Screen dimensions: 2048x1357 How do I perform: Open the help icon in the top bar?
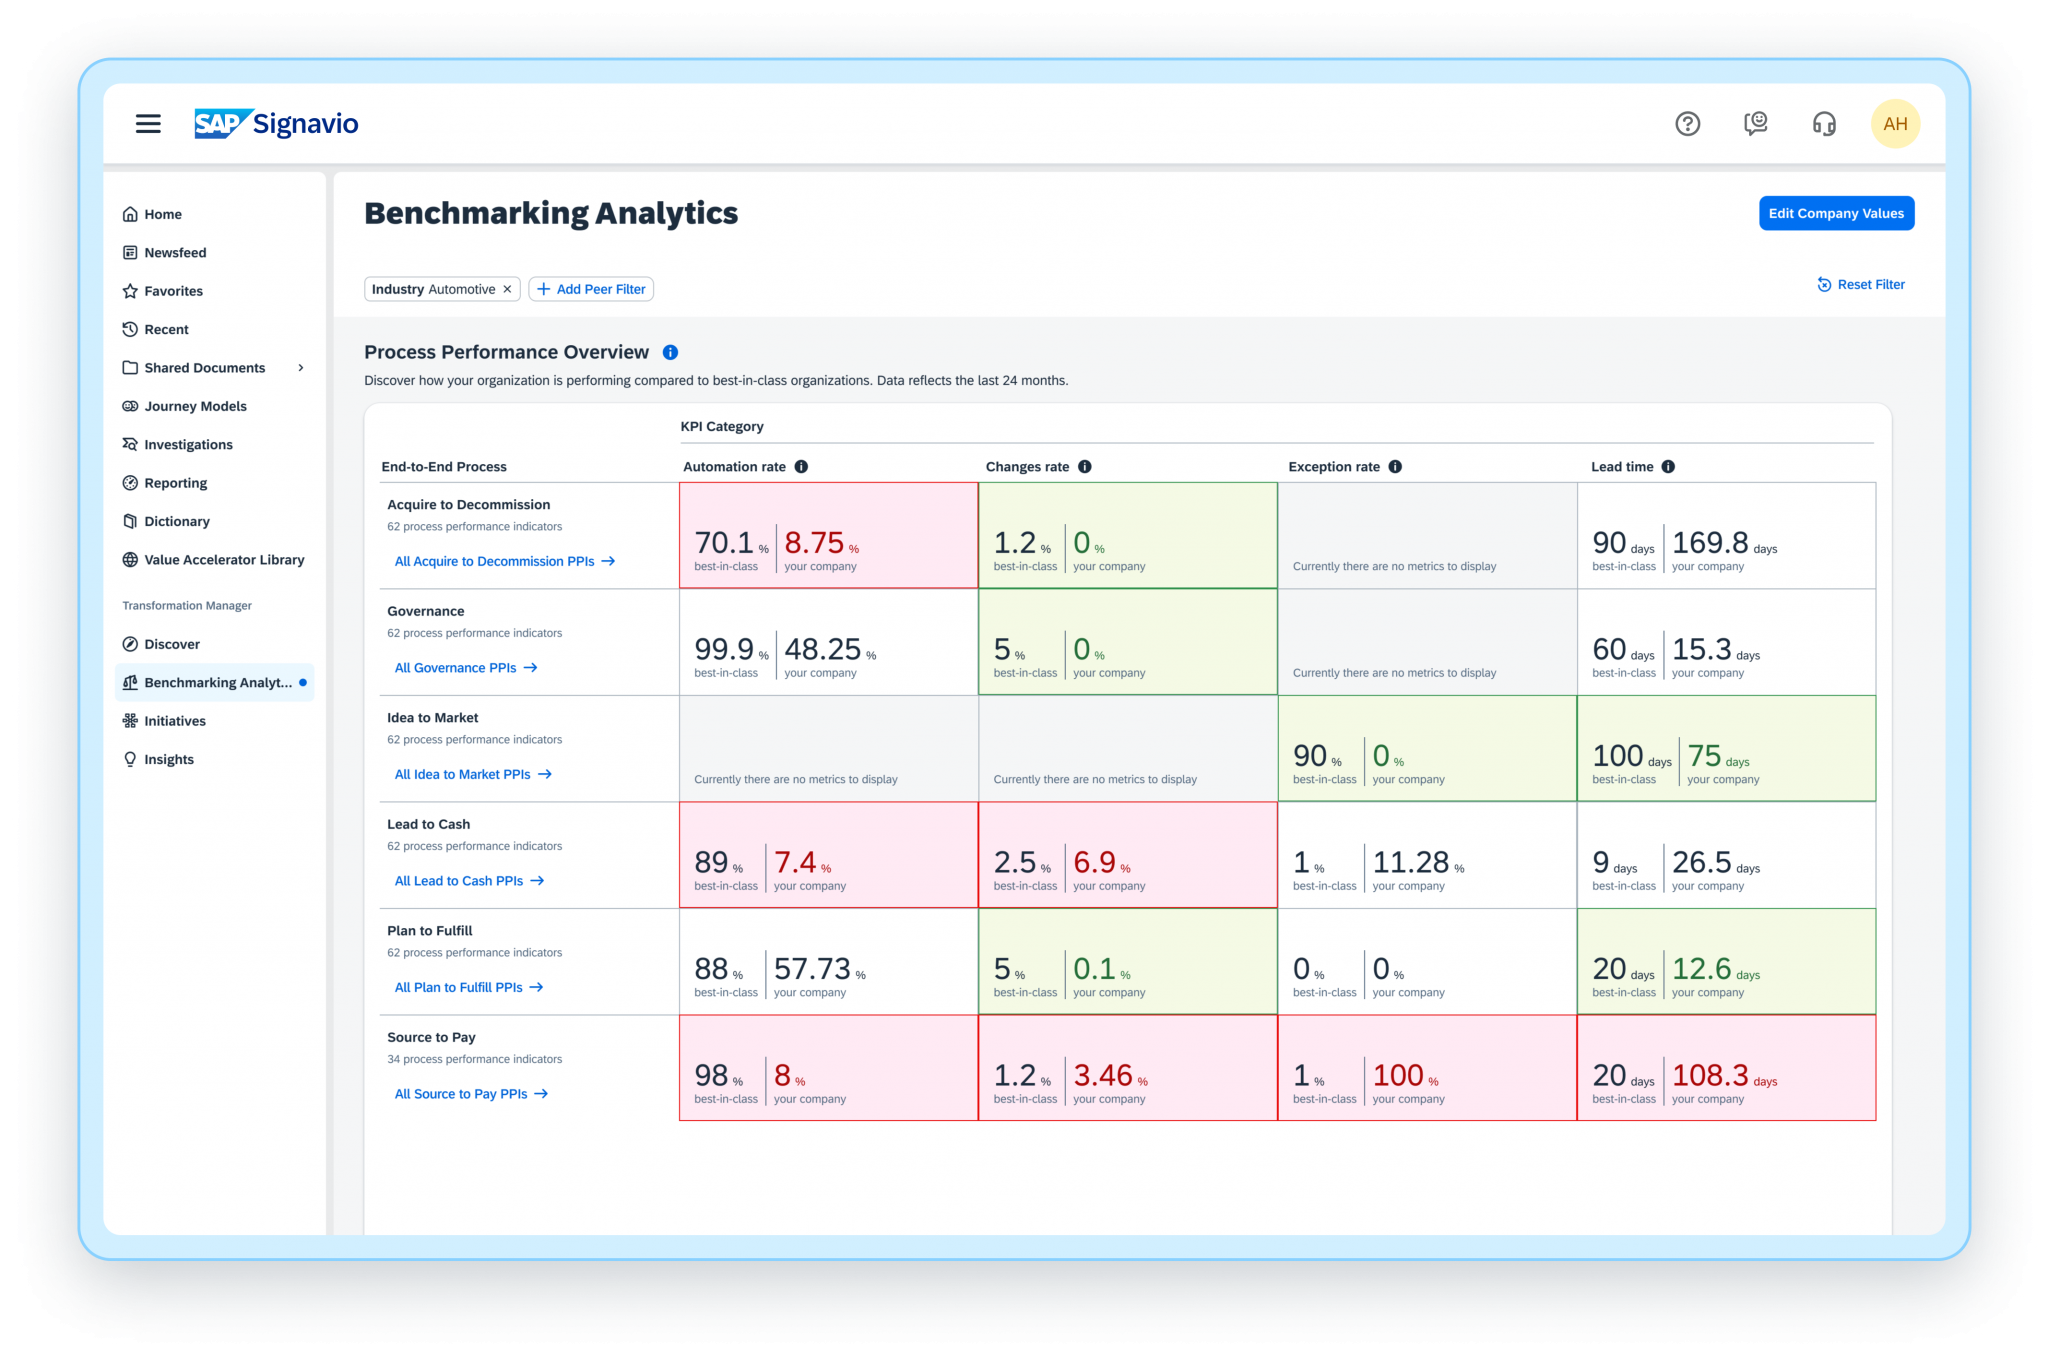click(x=1688, y=123)
